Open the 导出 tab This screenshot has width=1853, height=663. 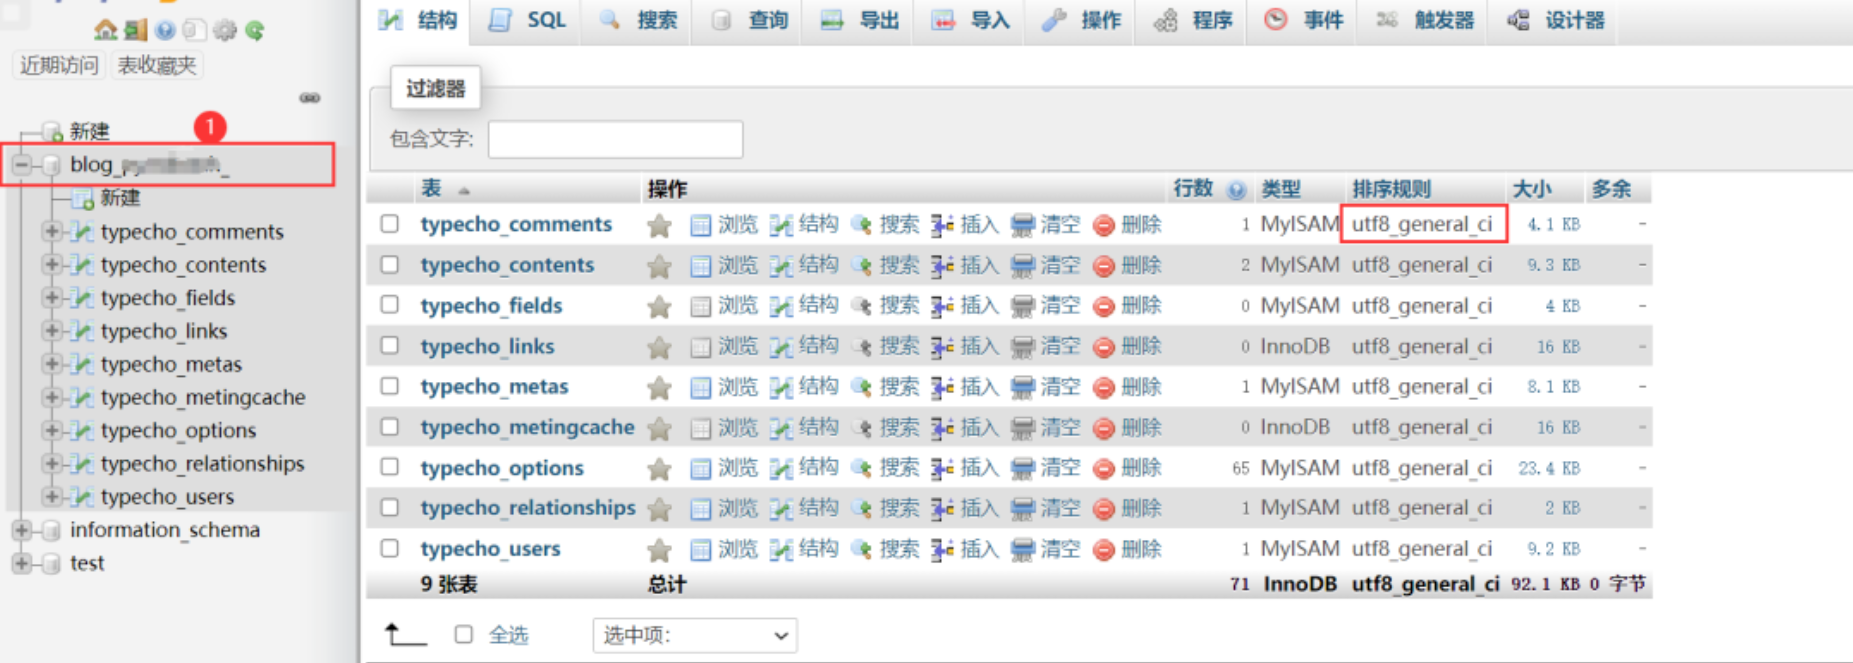click(859, 21)
